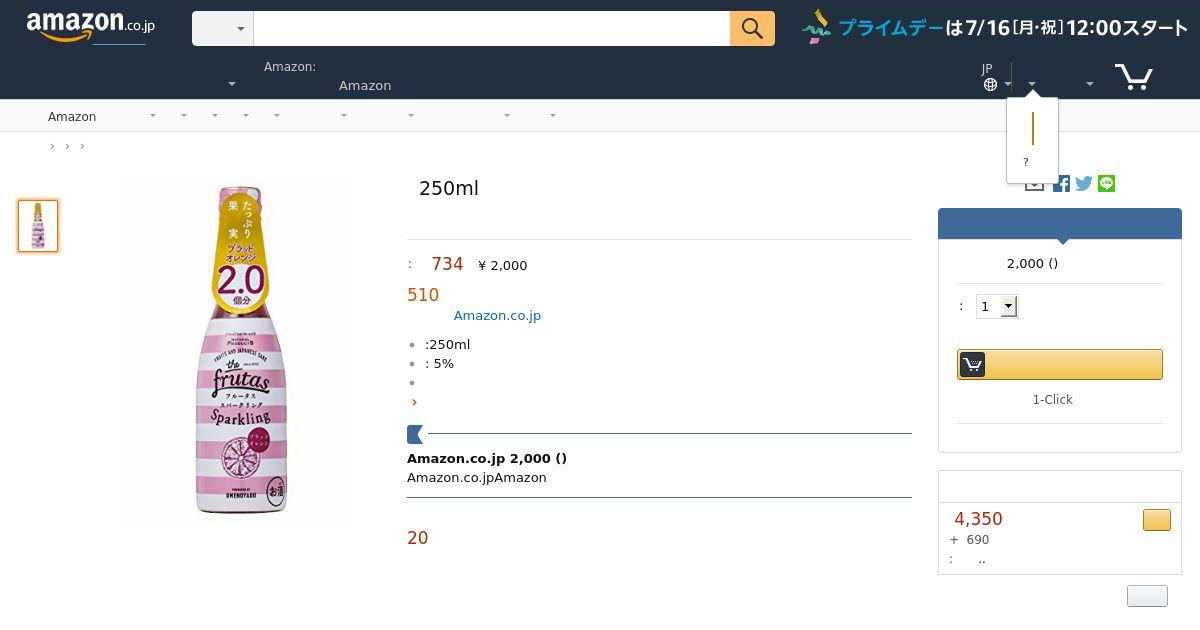Click the 1-Click purchase link
The width and height of the screenshot is (1200, 630).
click(x=1052, y=400)
